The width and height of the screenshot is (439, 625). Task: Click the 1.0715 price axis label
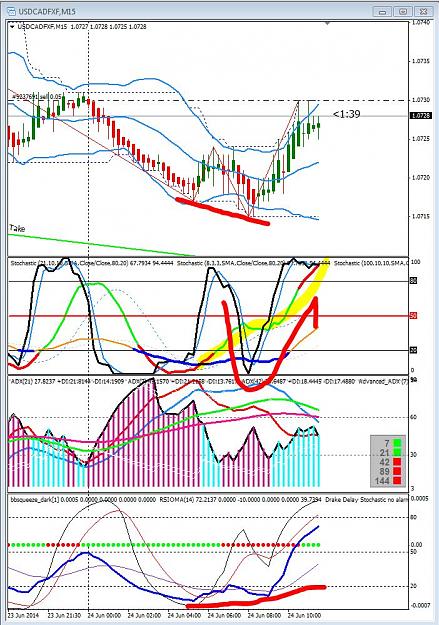point(421,216)
